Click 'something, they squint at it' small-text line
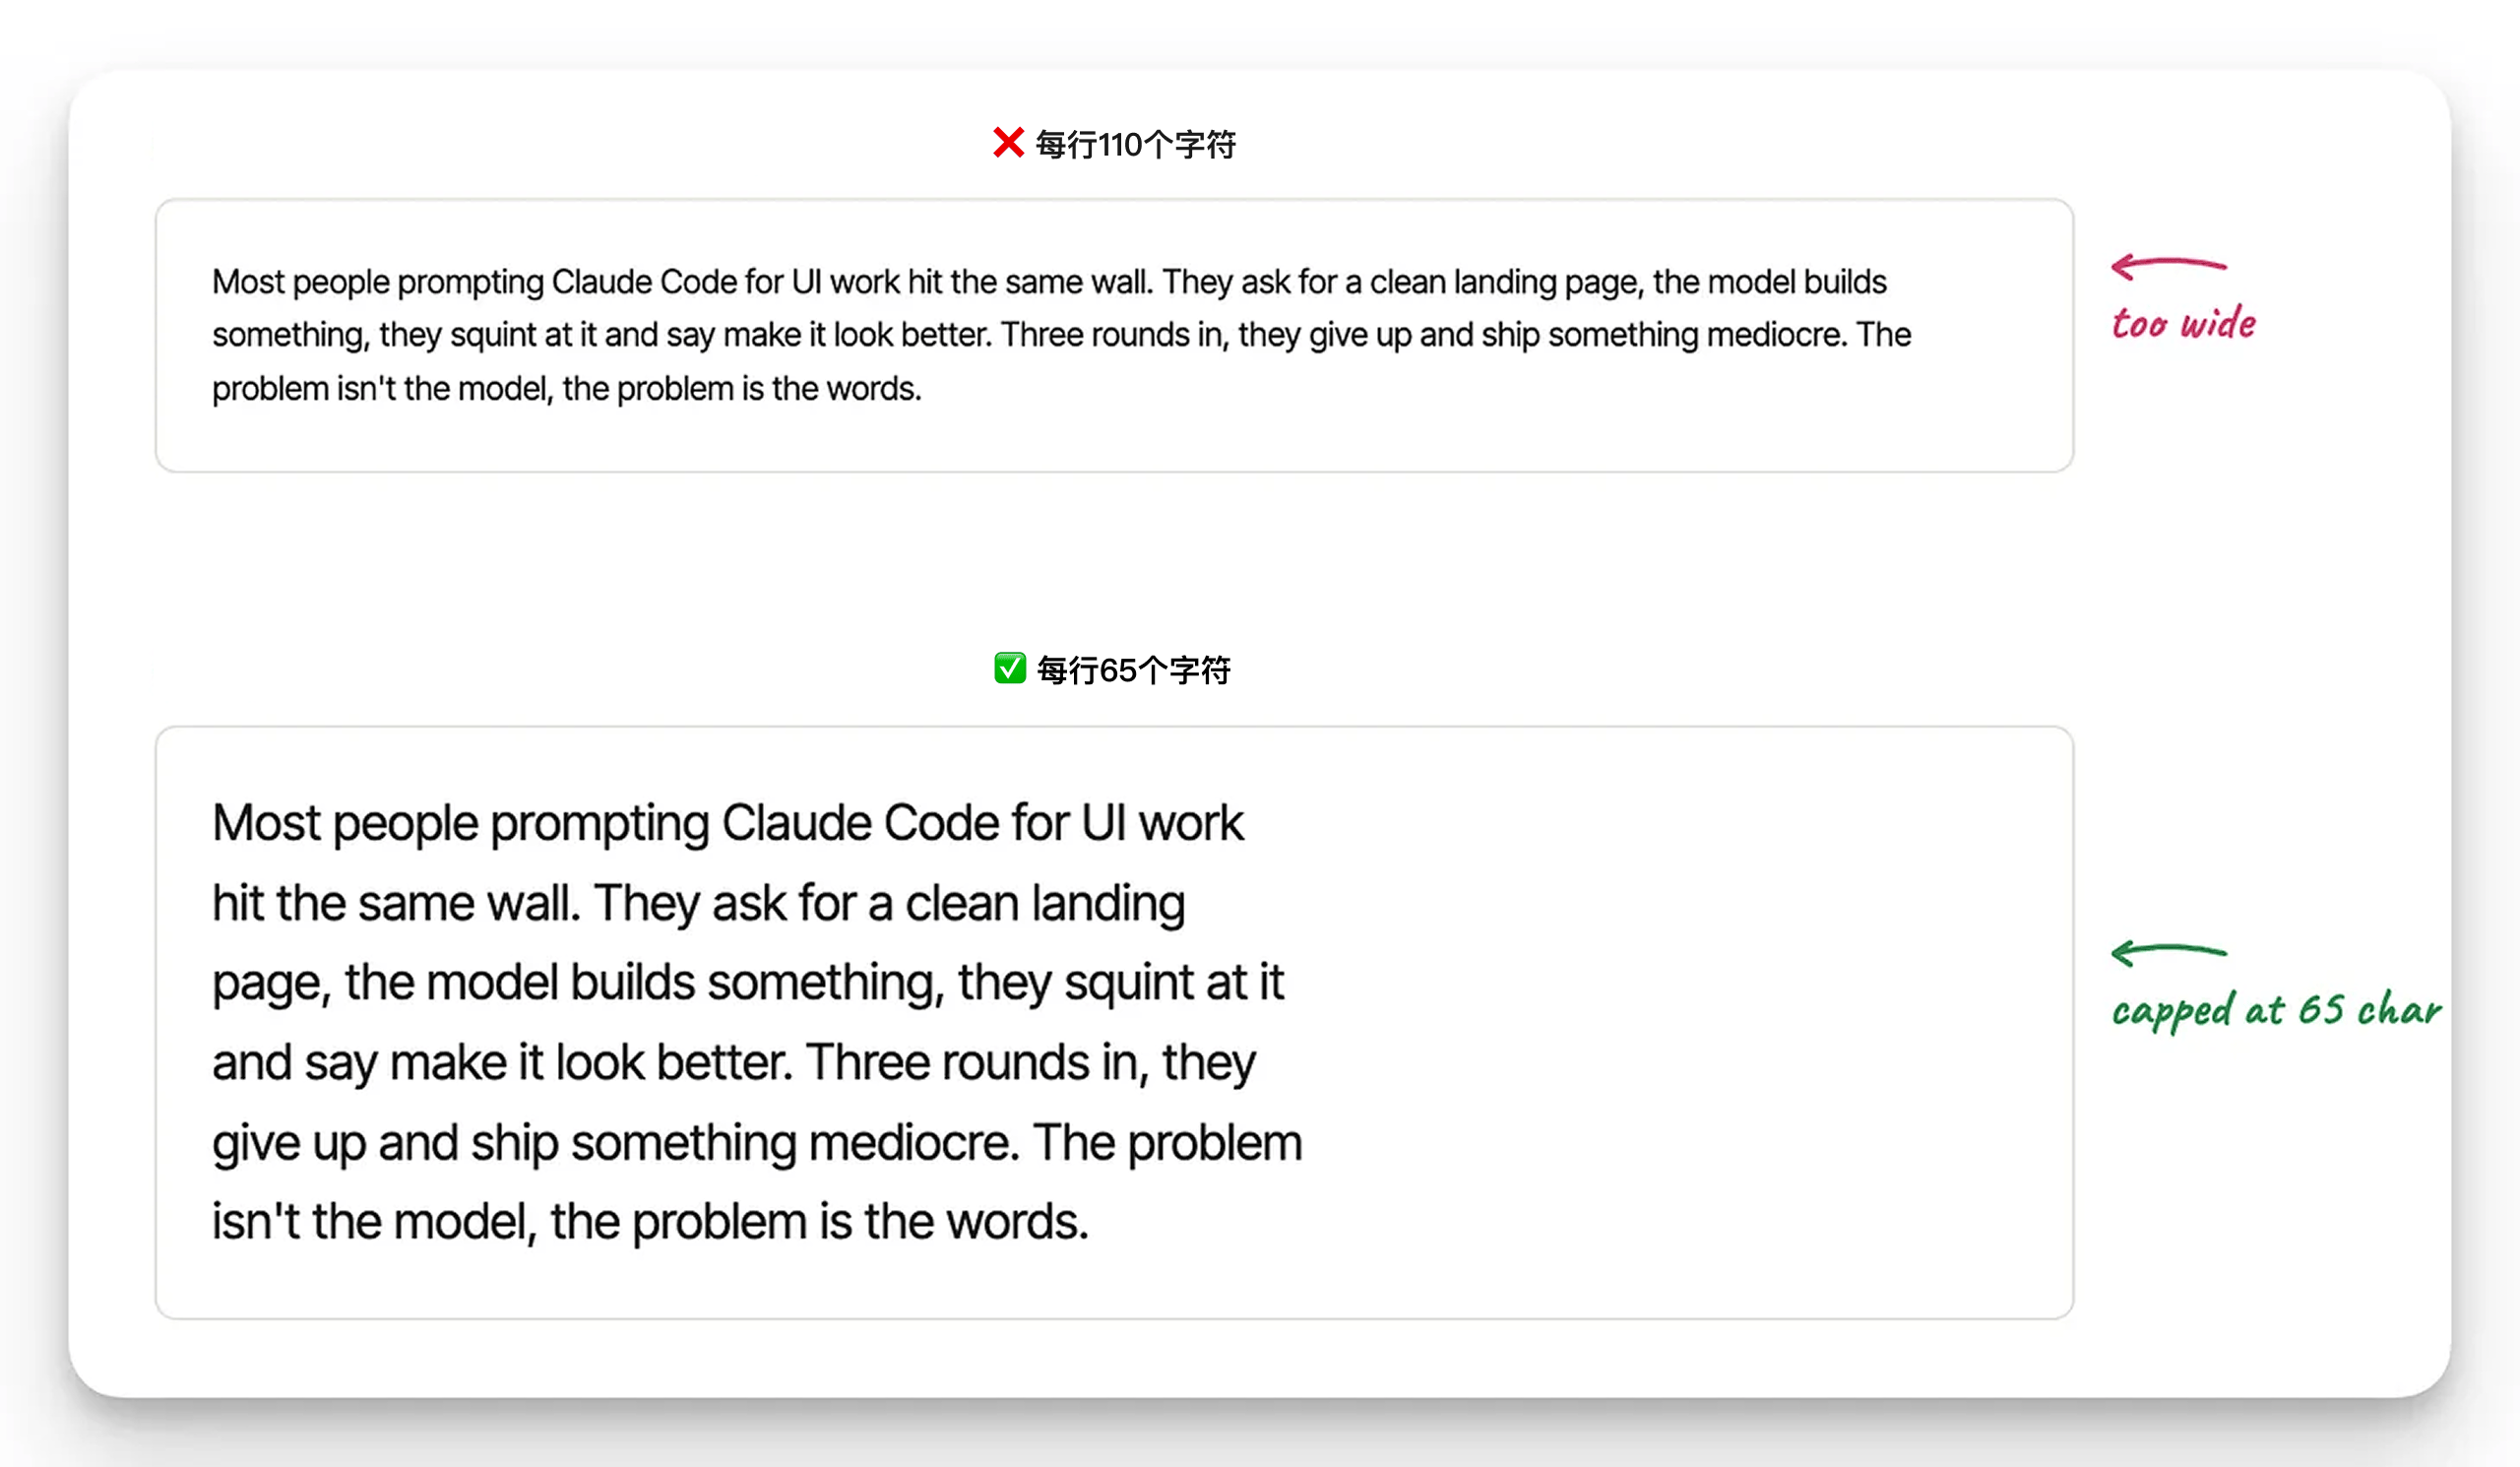Image resolution: width=2520 pixels, height=1467 pixels. [x=1061, y=335]
